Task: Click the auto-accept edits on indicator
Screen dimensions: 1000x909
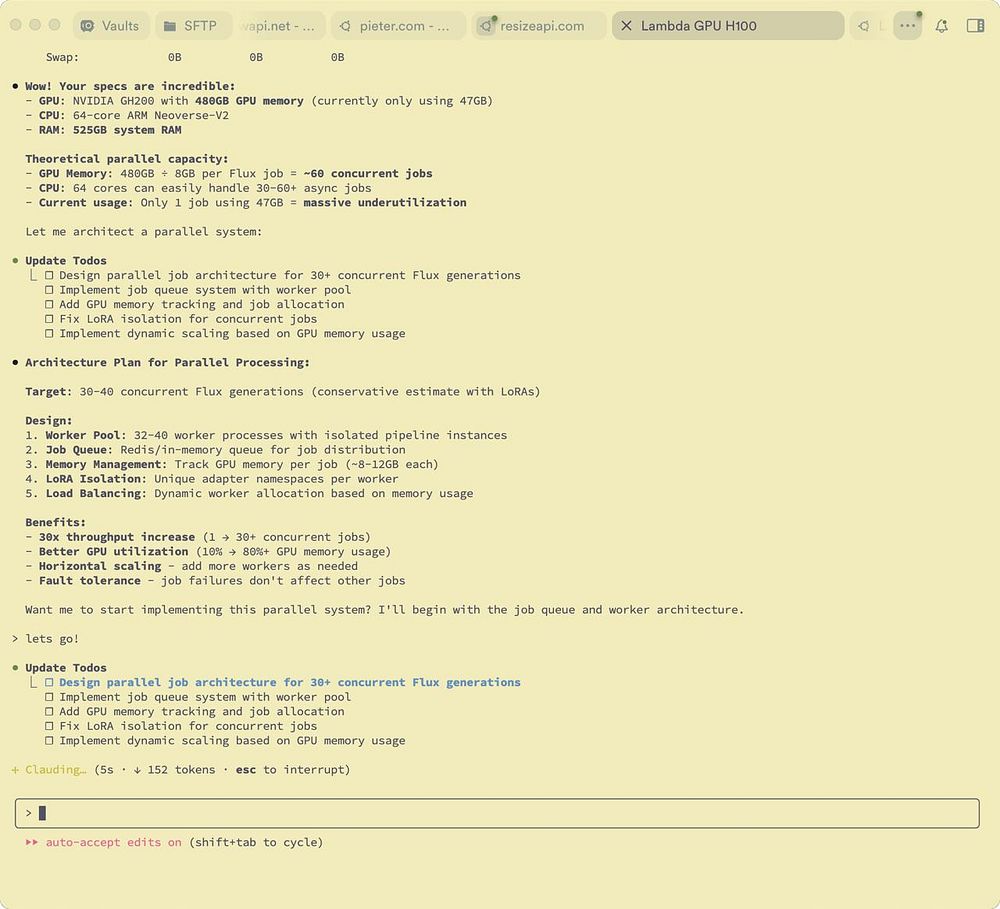Action: click(114, 842)
